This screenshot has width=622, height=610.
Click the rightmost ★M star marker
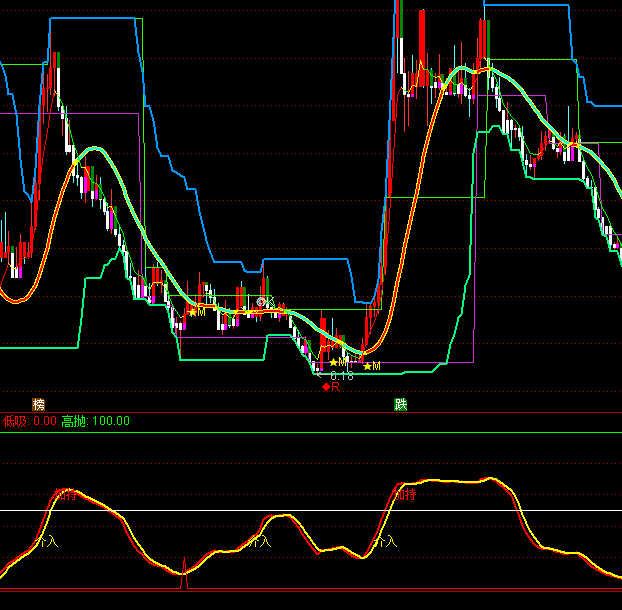point(372,366)
